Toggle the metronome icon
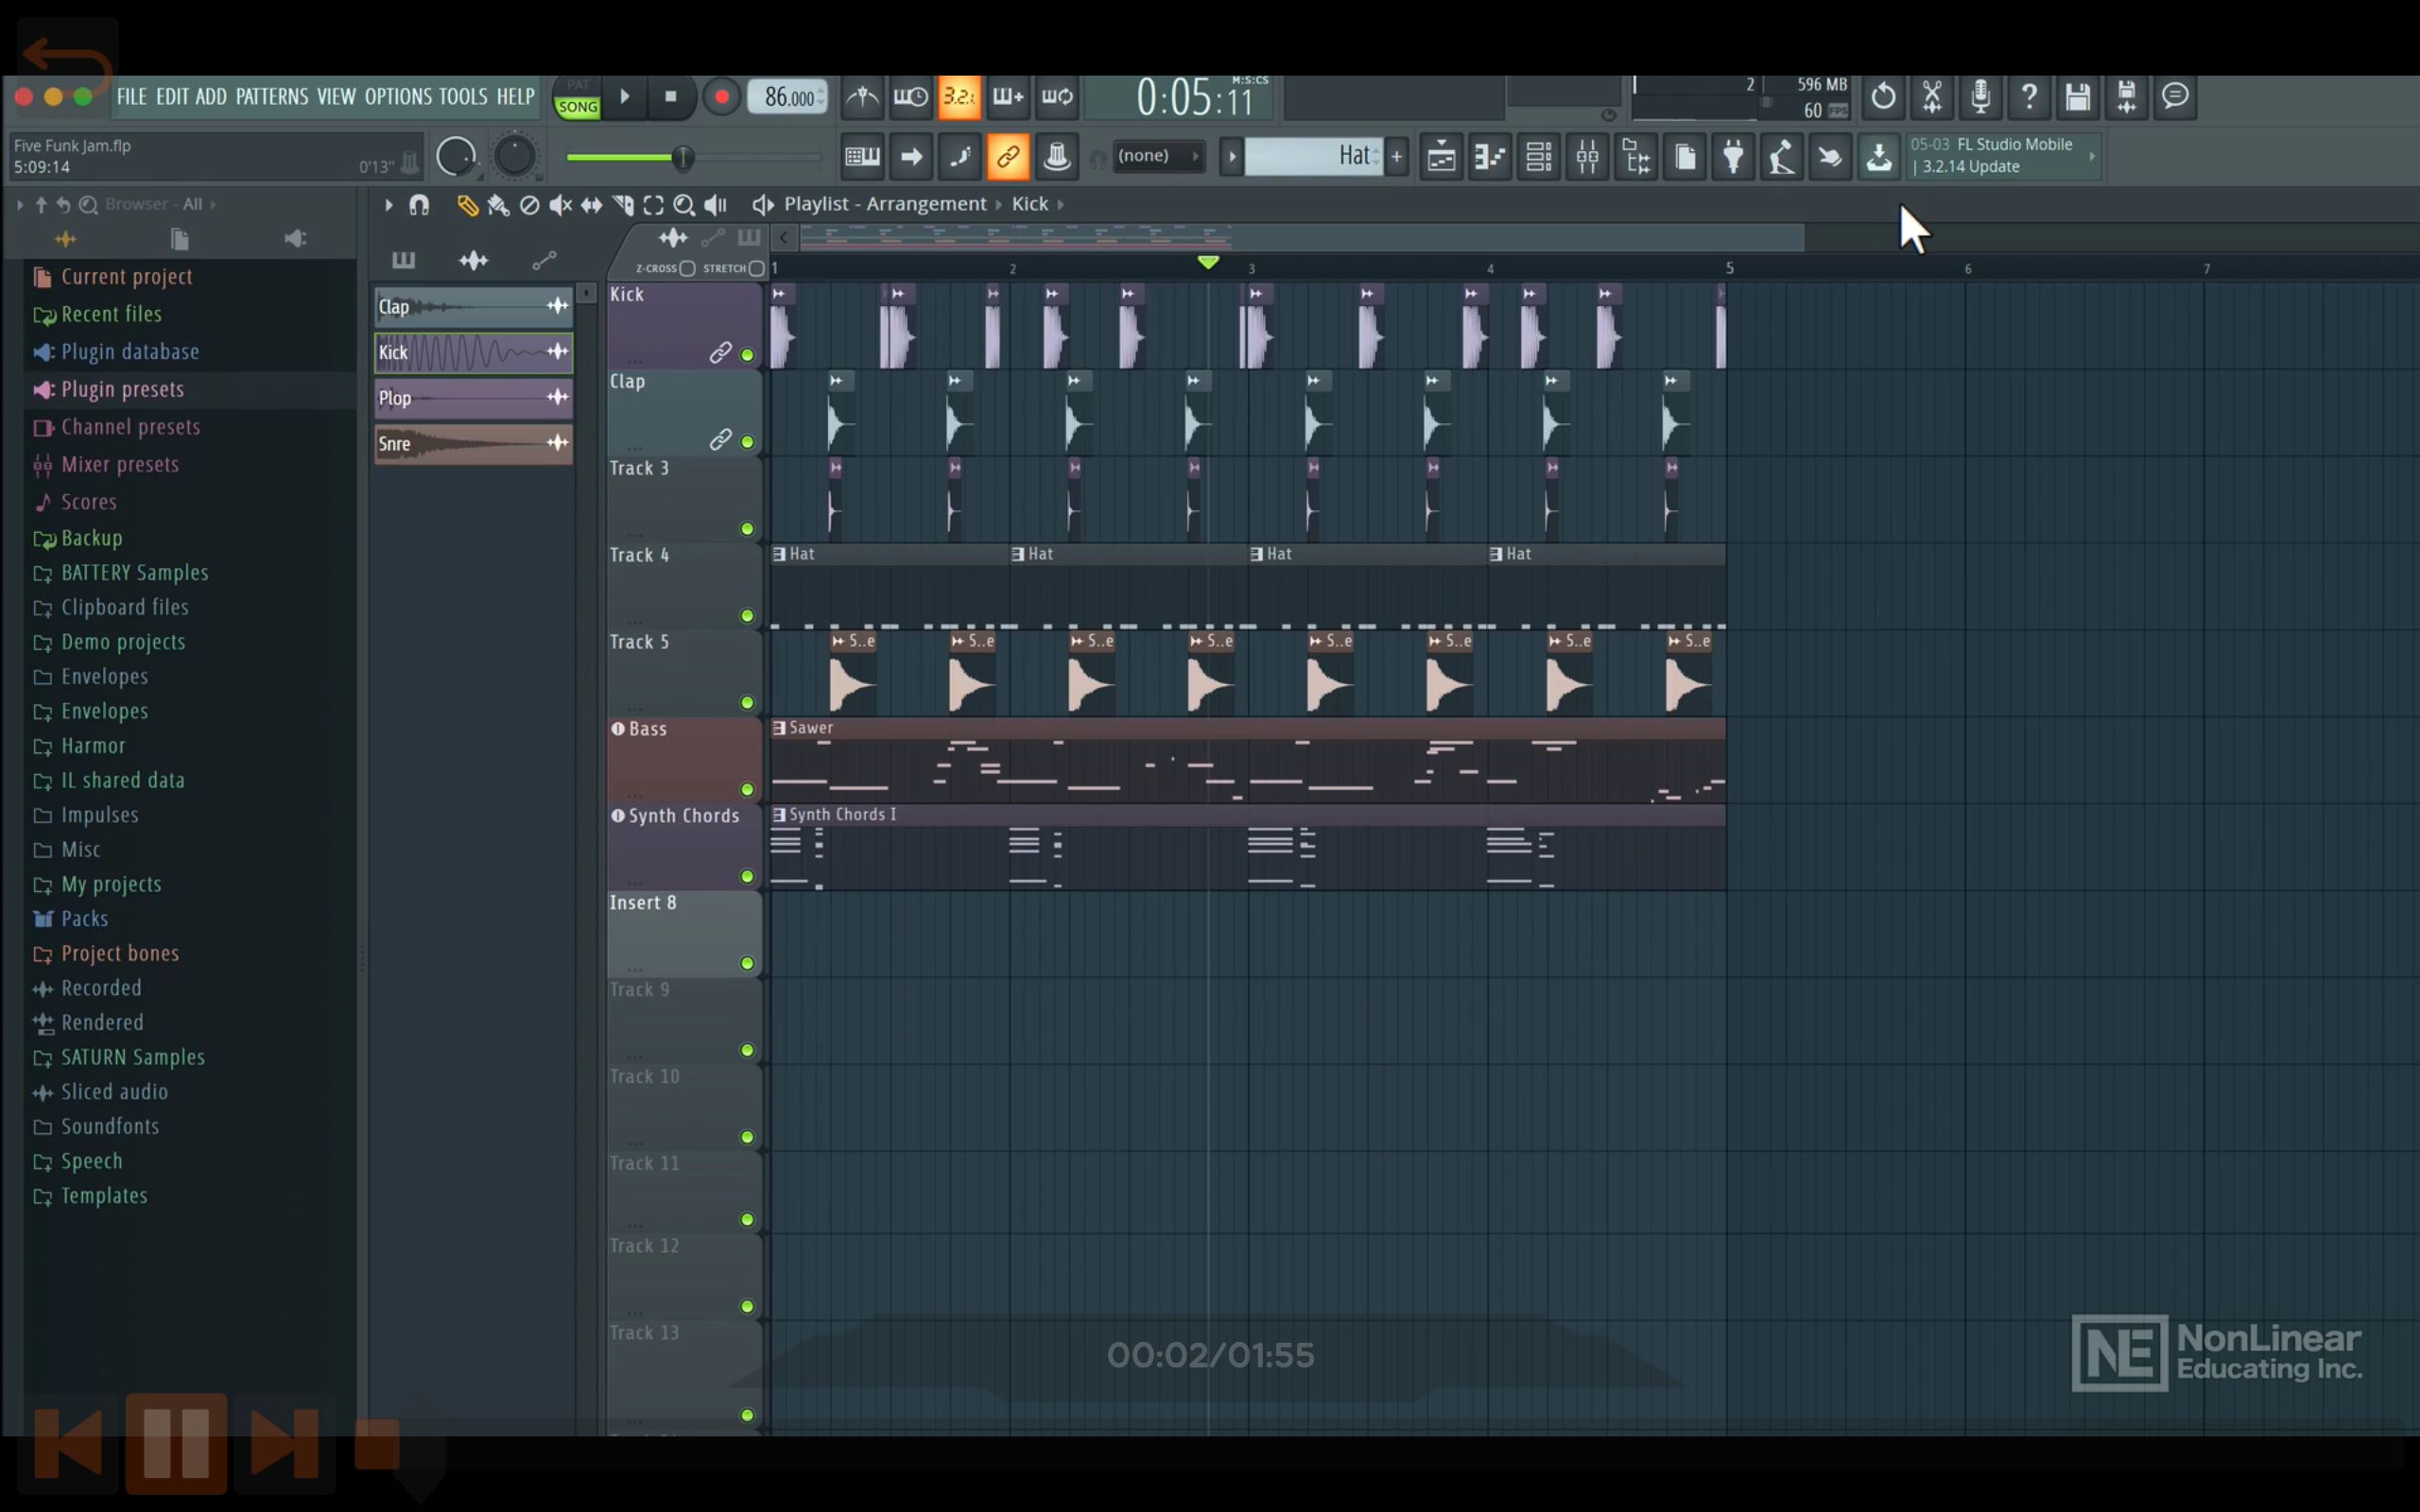The height and width of the screenshot is (1512, 2420). point(862,97)
